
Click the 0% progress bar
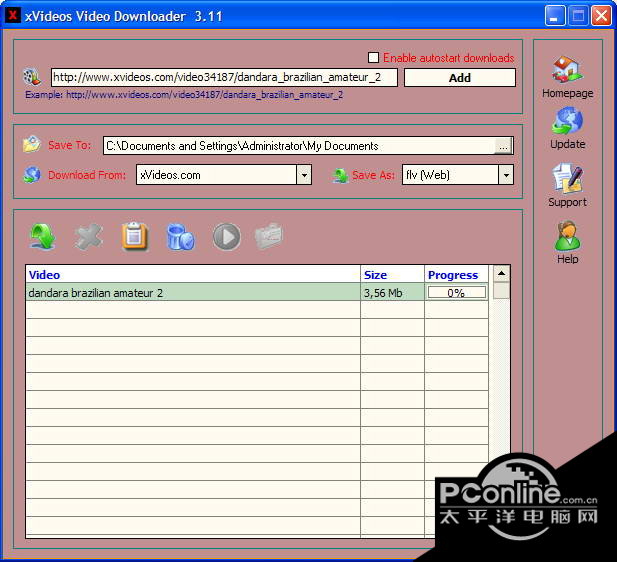pos(456,292)
